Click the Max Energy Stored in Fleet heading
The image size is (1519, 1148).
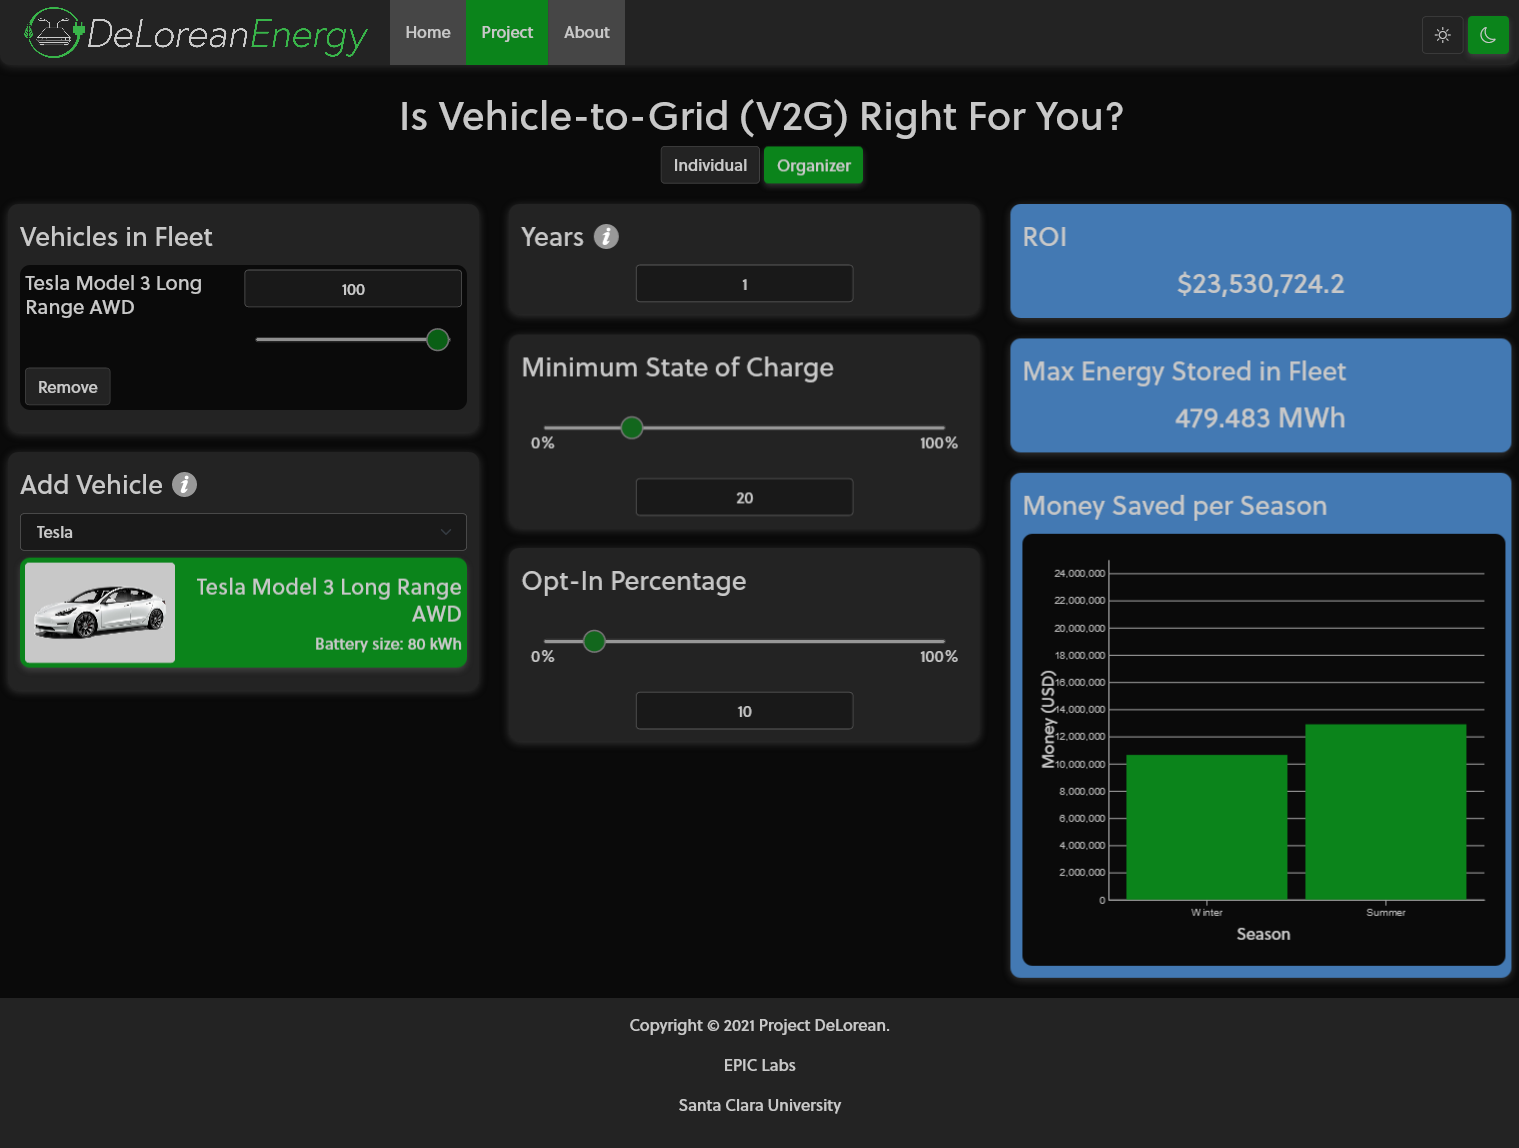(1184, 371)
